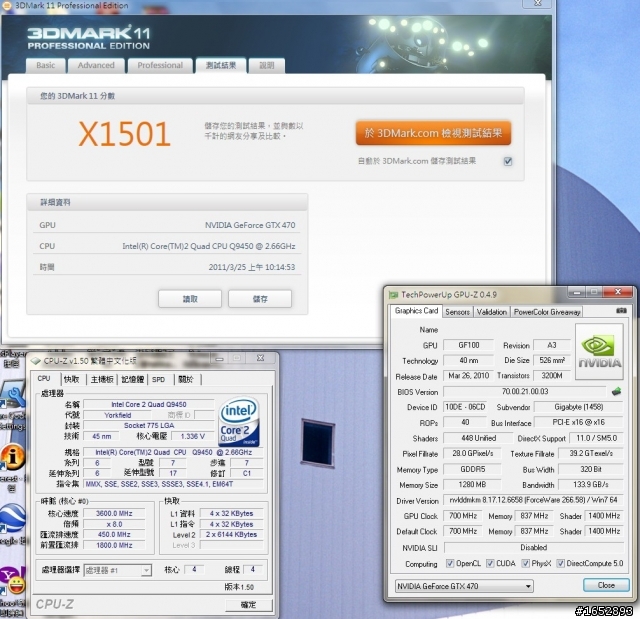This screenshot has width=640, height=619.
Task: Click the X1501 score text
Action: pos(124,134)
